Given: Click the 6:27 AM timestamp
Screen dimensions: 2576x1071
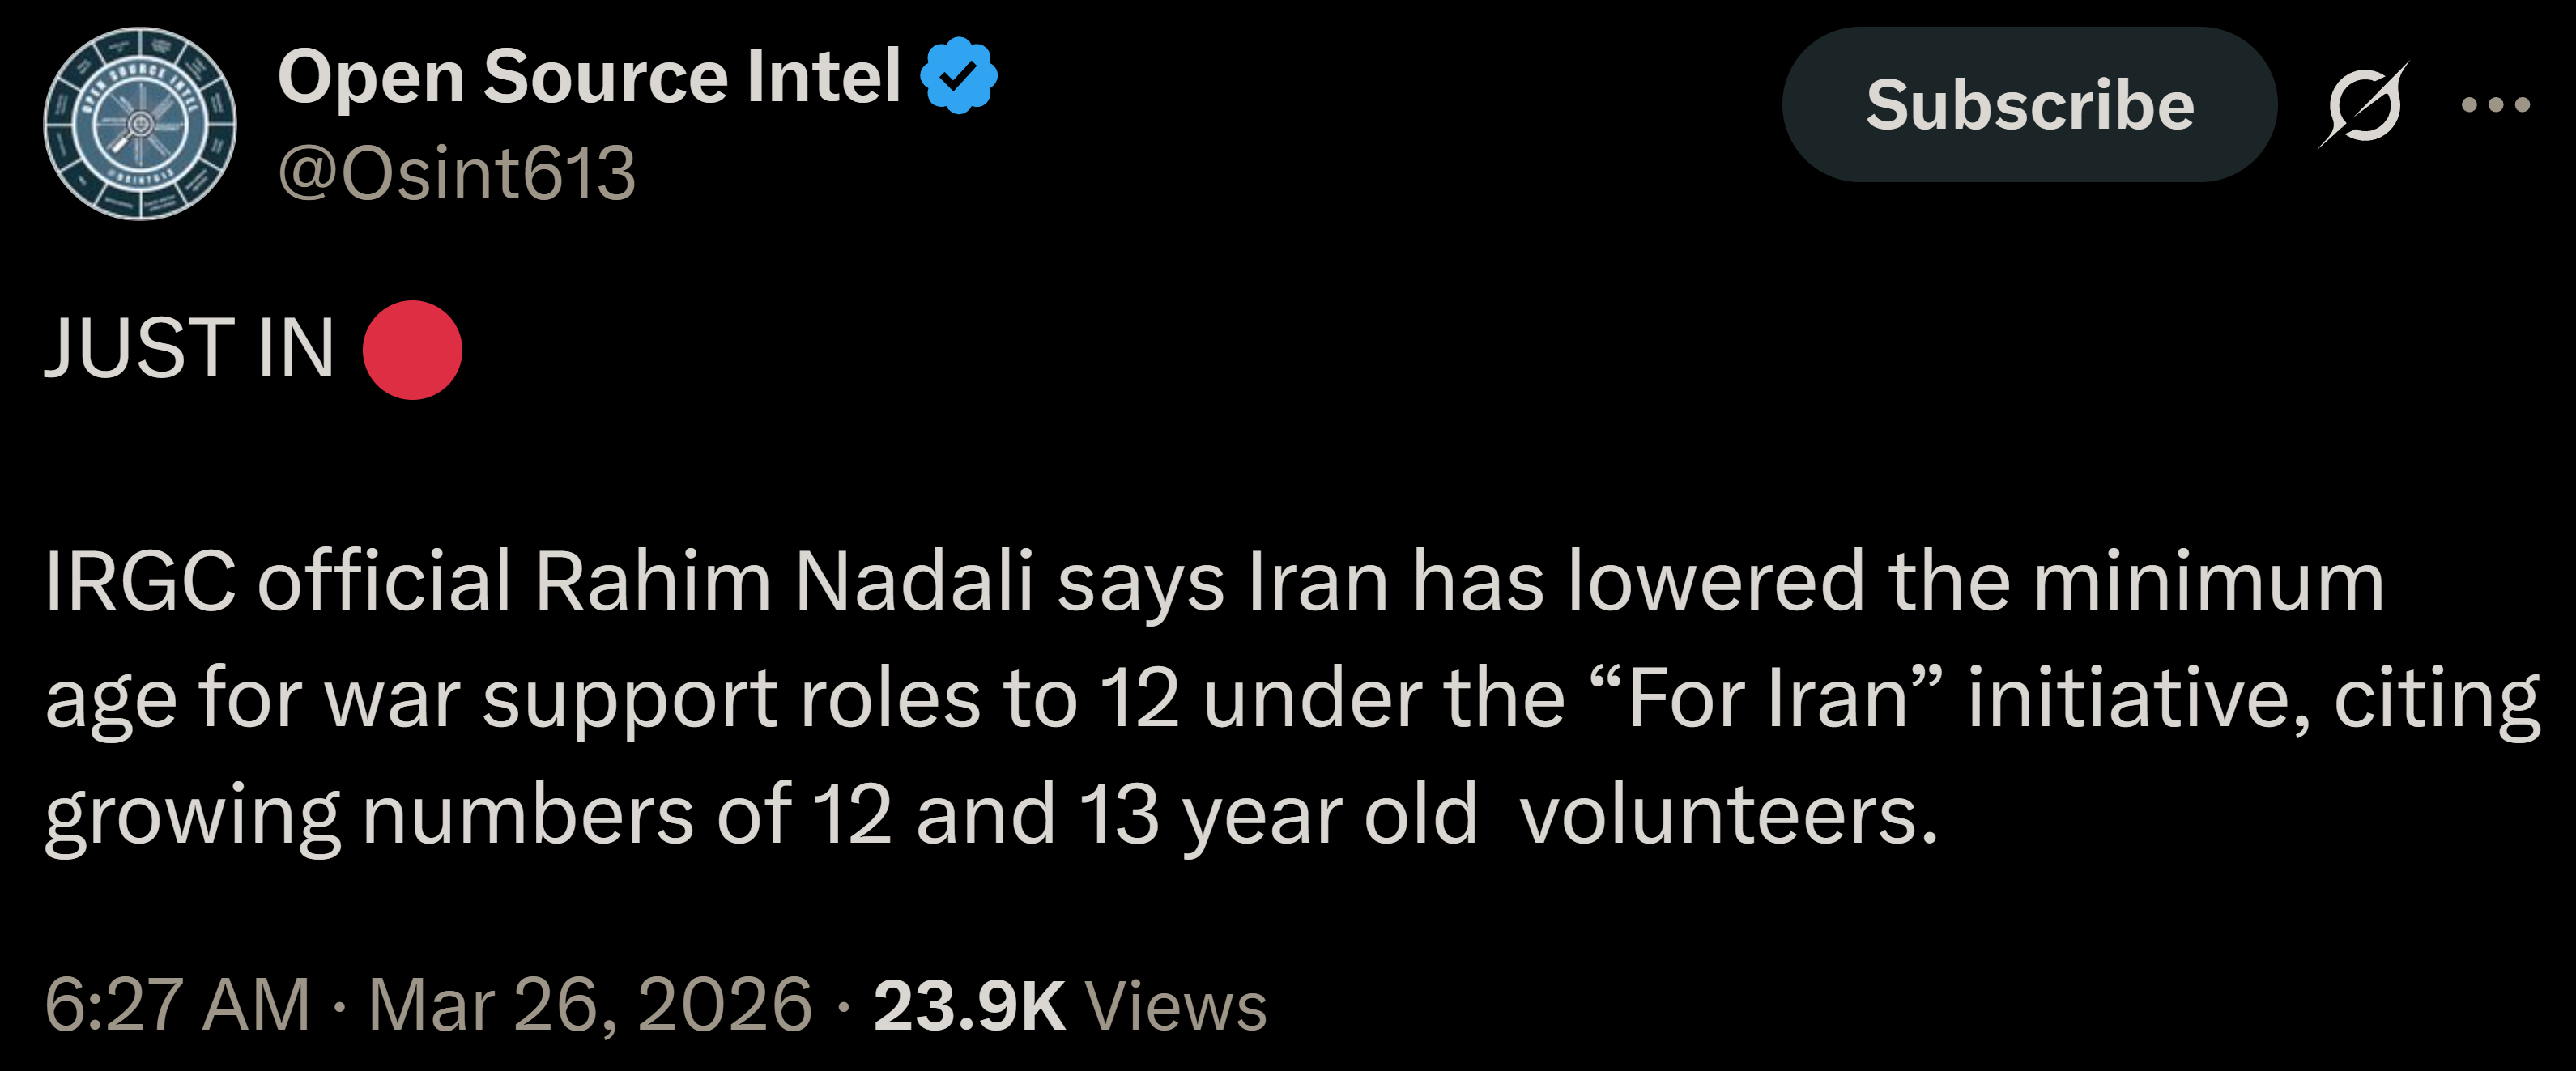Looking at the screenshot, I should point(178,1004).
